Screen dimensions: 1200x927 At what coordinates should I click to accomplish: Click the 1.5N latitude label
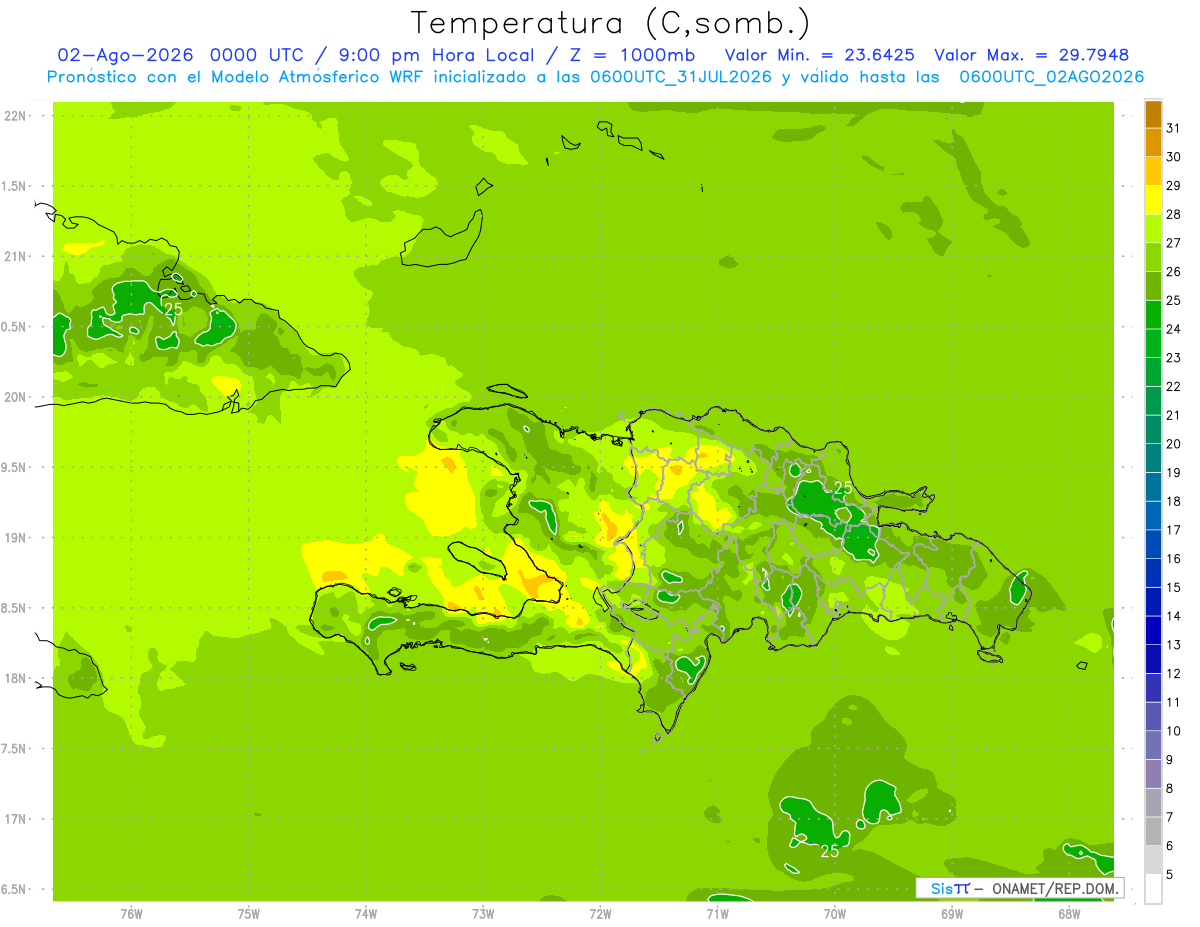click(x=15, y=186)
